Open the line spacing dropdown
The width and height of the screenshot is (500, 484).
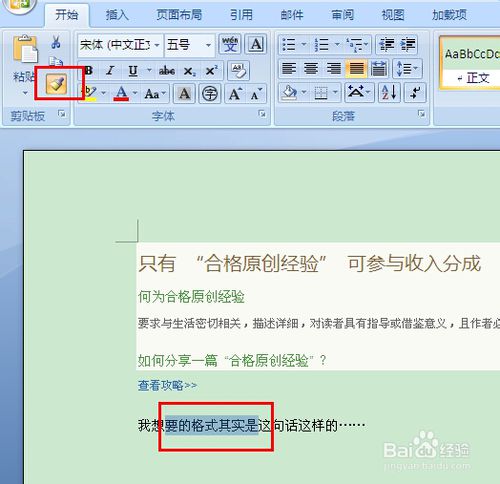pyautogui.click(x=407, y=69)
